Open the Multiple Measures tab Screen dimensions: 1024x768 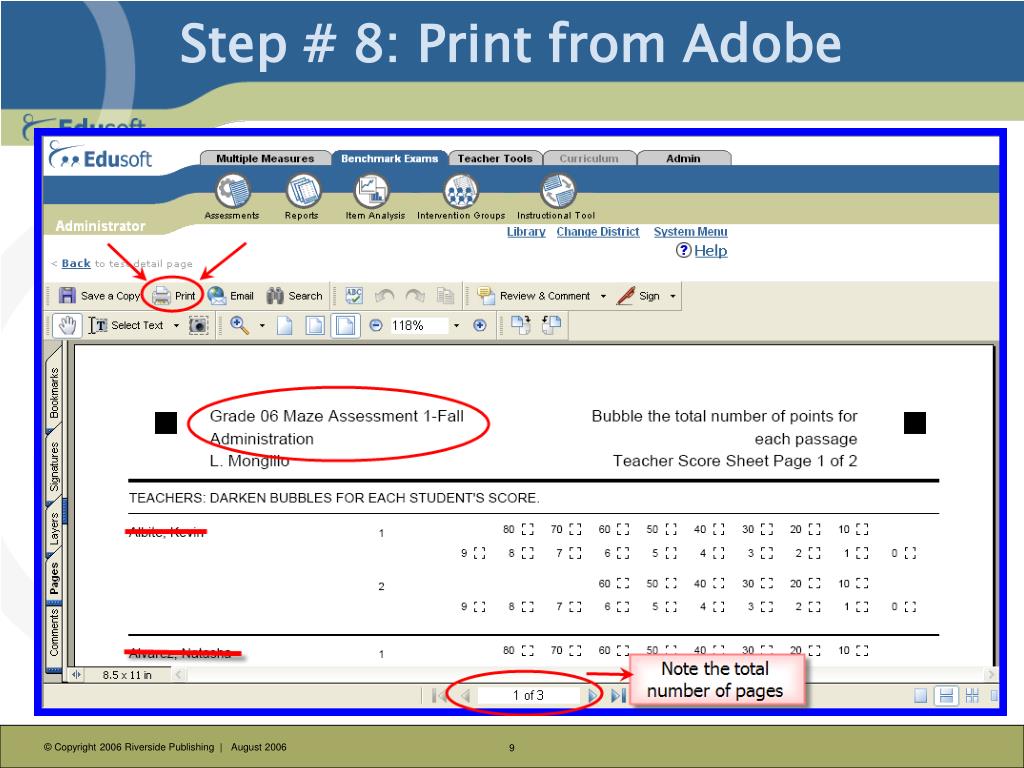pyautogui.click(x=265, y=158)
